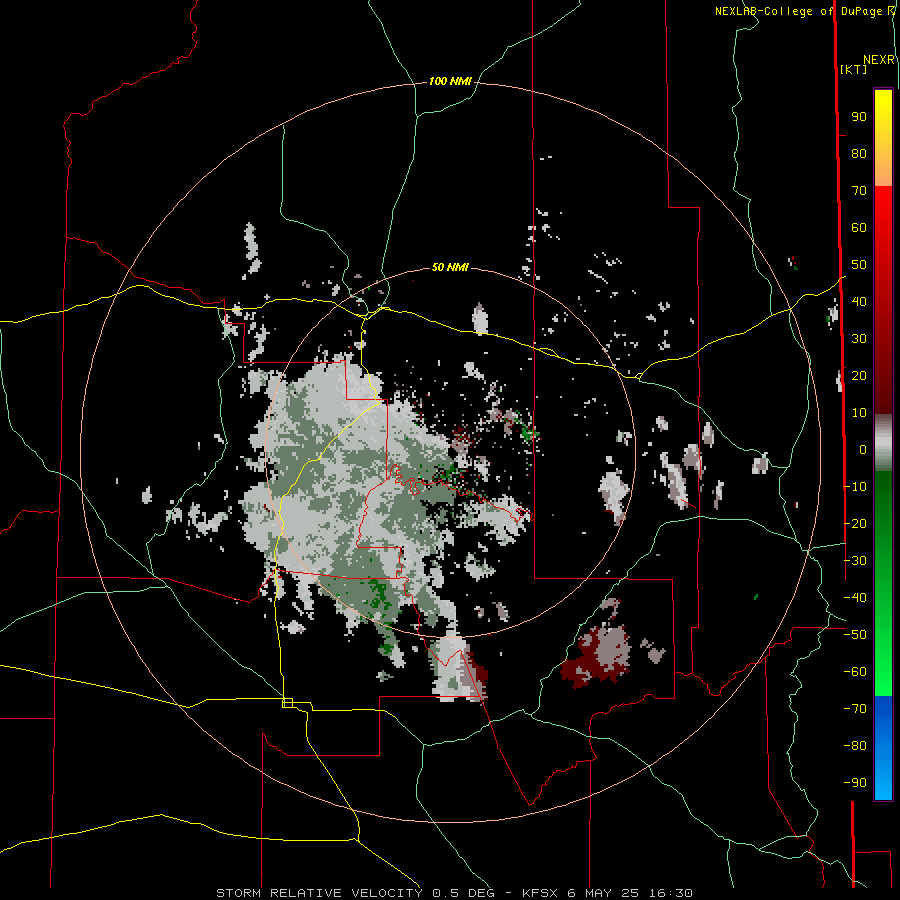Click the -70 value on velocity scale
Screen dimensions: 900x900
point(855,709)
